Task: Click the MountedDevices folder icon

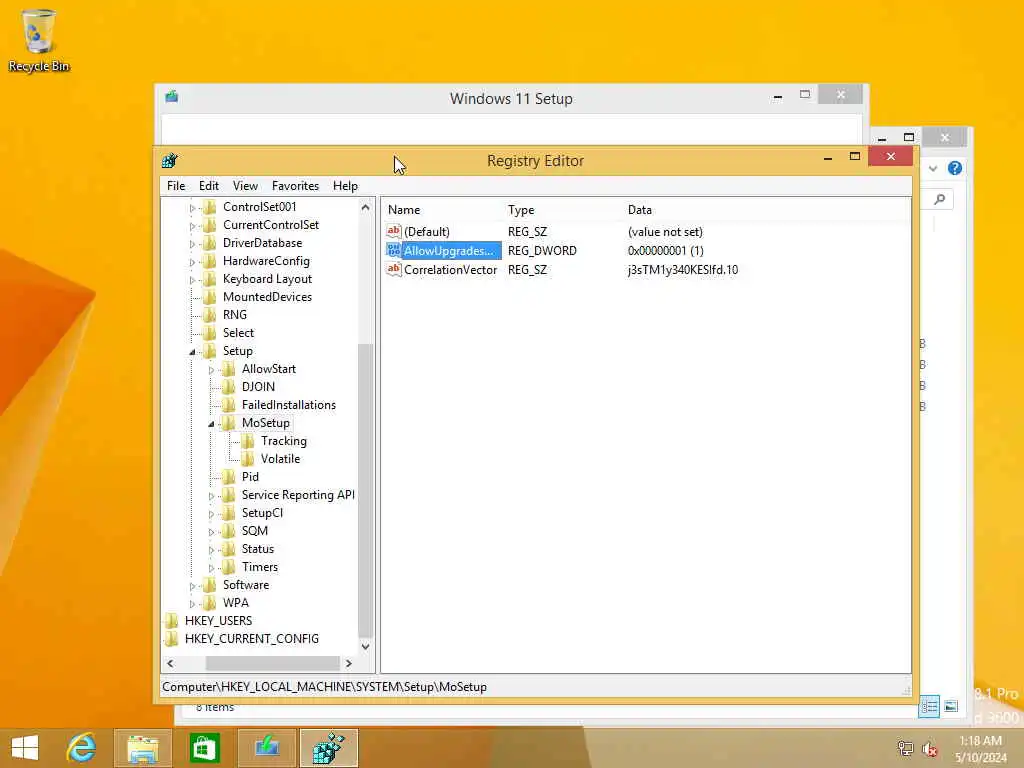Action: [x=210, y=297]
